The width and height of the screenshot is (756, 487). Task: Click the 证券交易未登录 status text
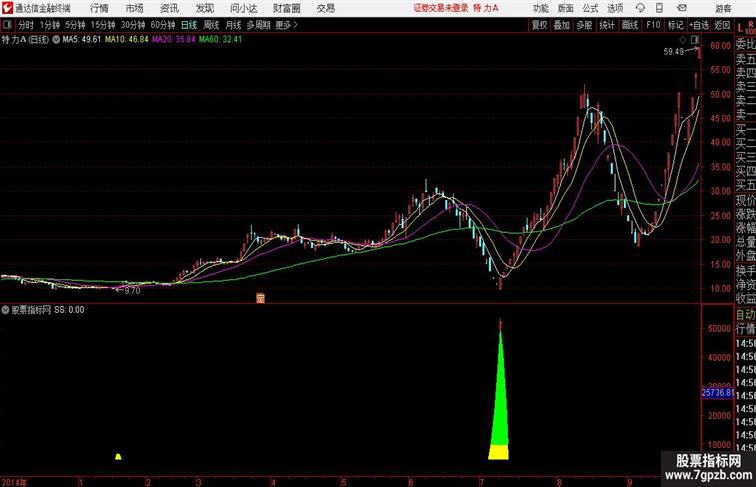point(441,8)
